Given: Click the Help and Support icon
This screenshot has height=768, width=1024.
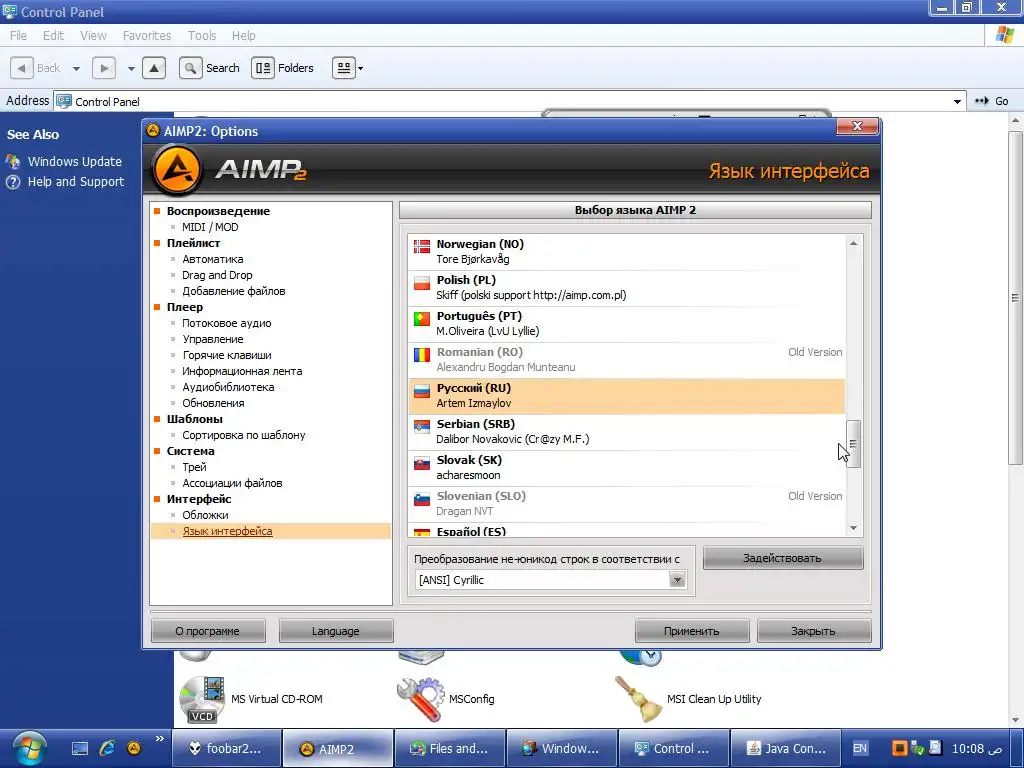Looking at the screenshot, I should coord(13,182).
